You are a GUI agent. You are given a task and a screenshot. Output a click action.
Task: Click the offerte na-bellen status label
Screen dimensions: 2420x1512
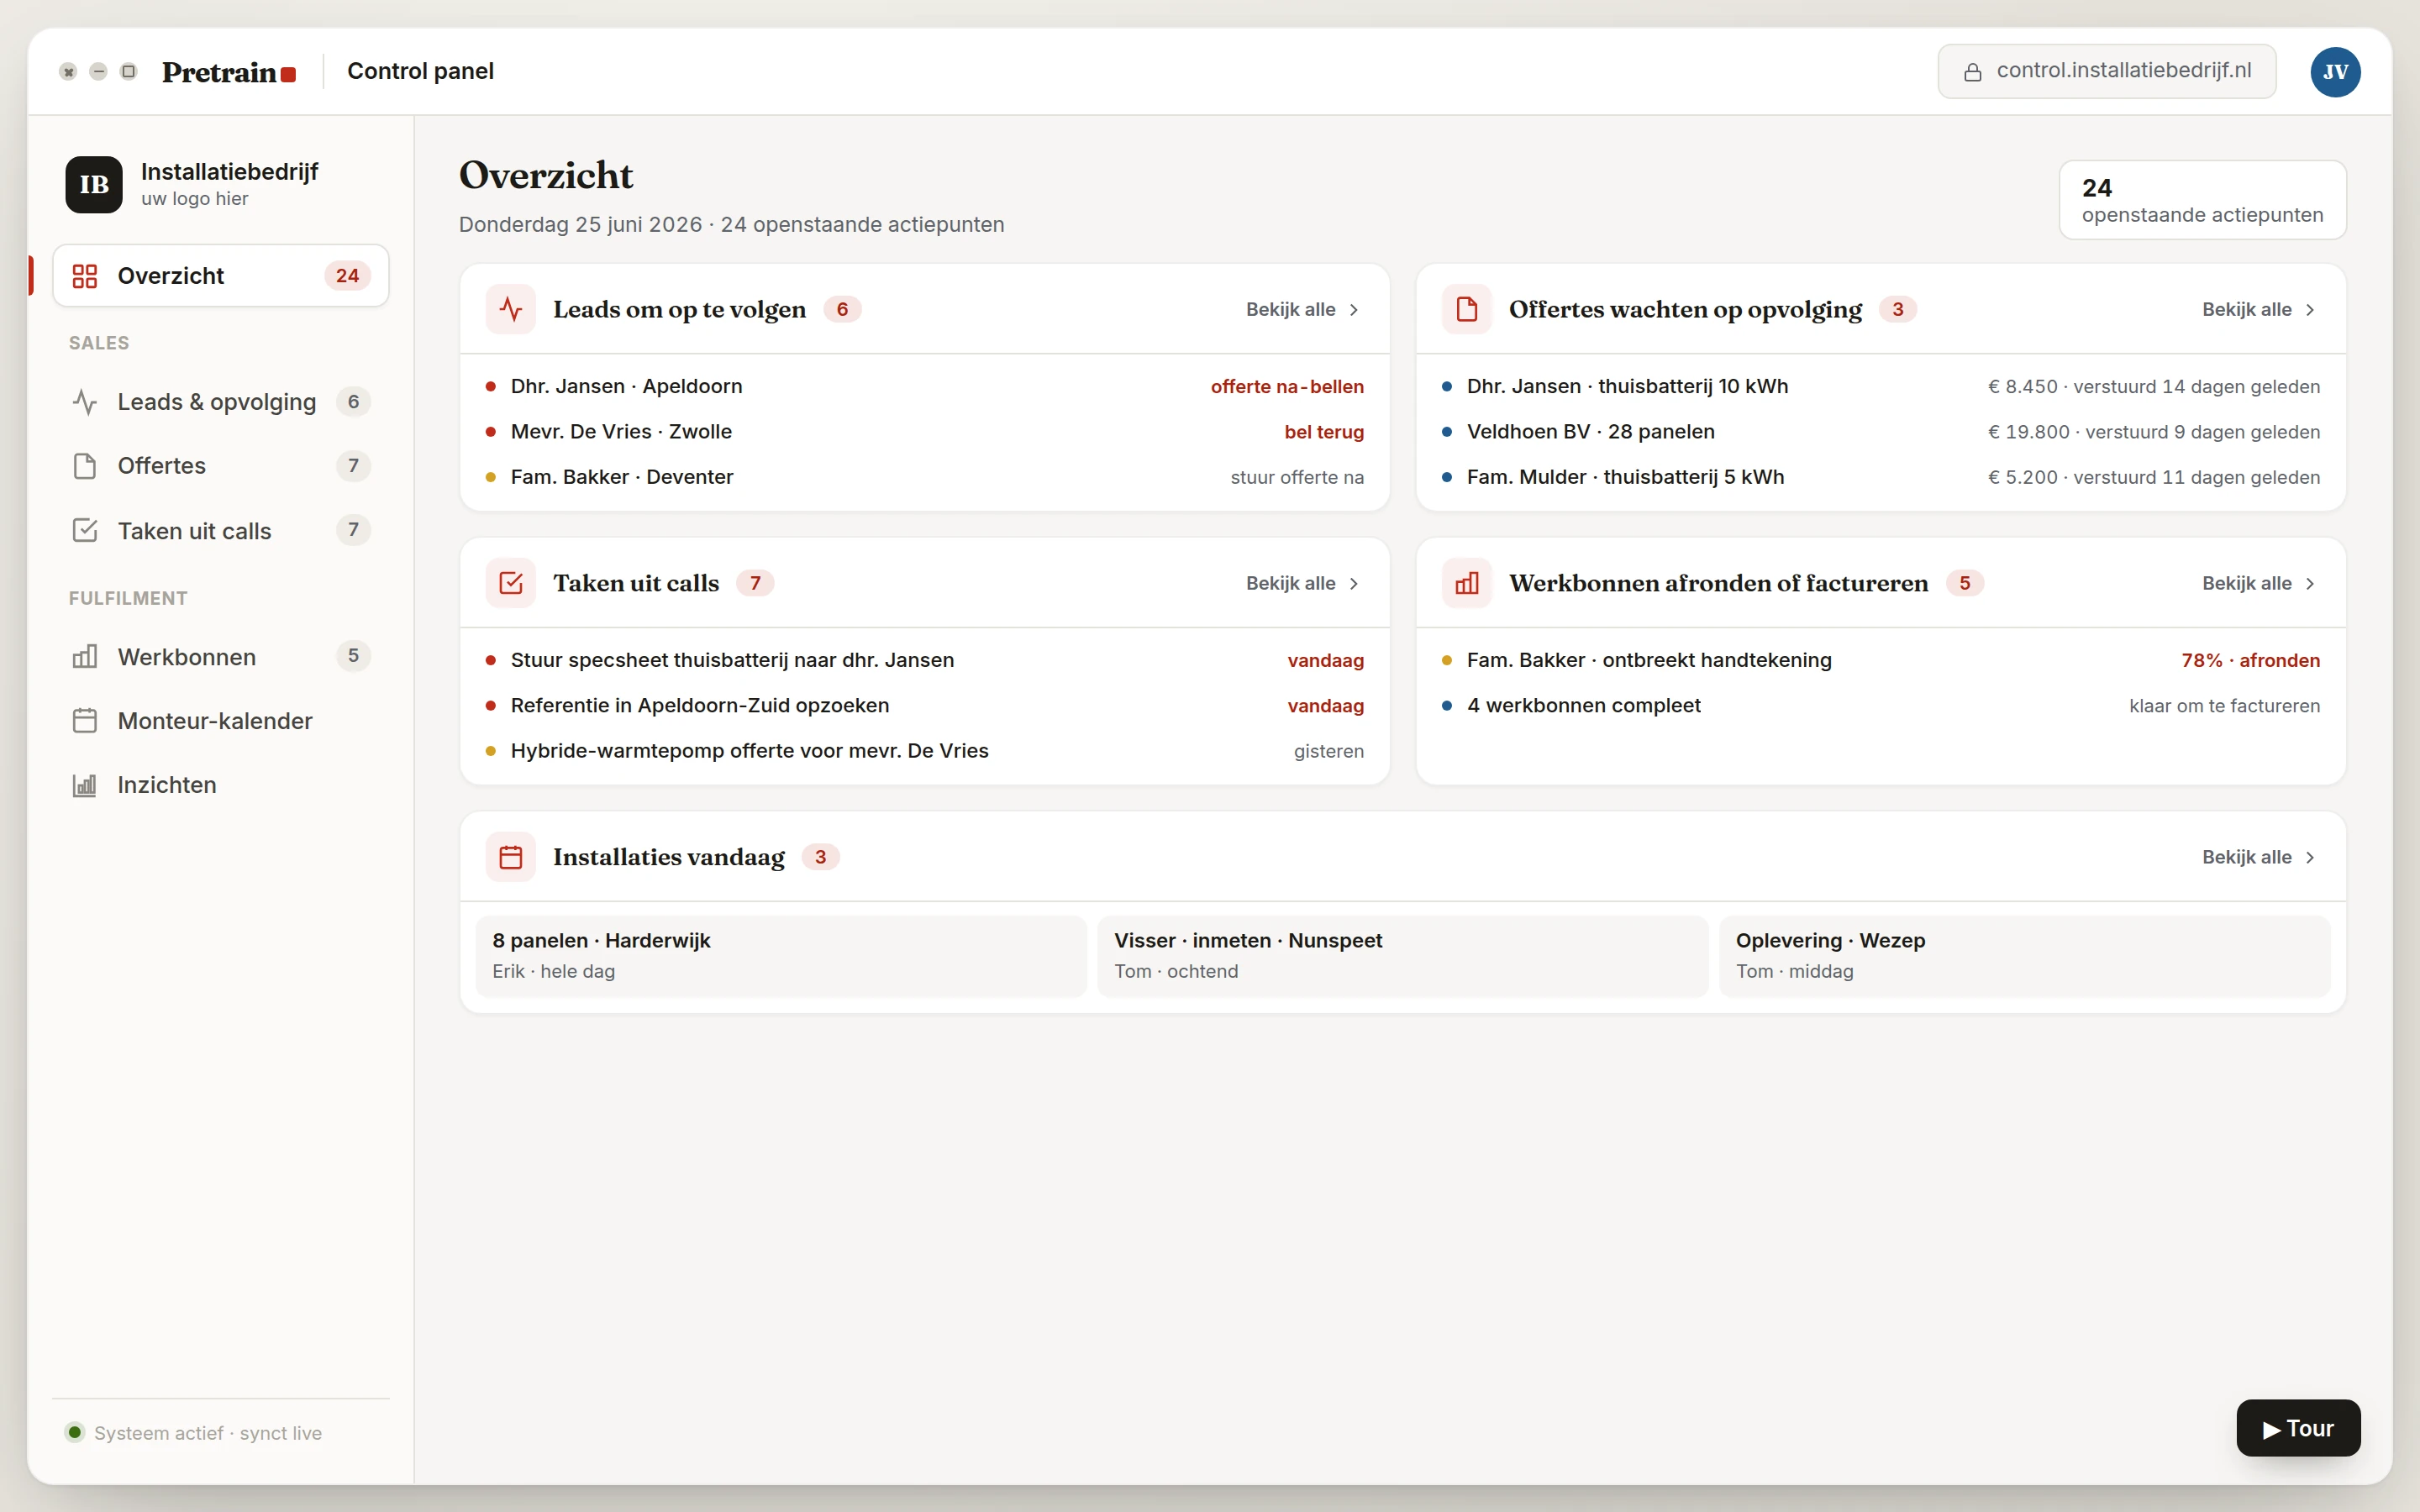[x=1287, y=387]
